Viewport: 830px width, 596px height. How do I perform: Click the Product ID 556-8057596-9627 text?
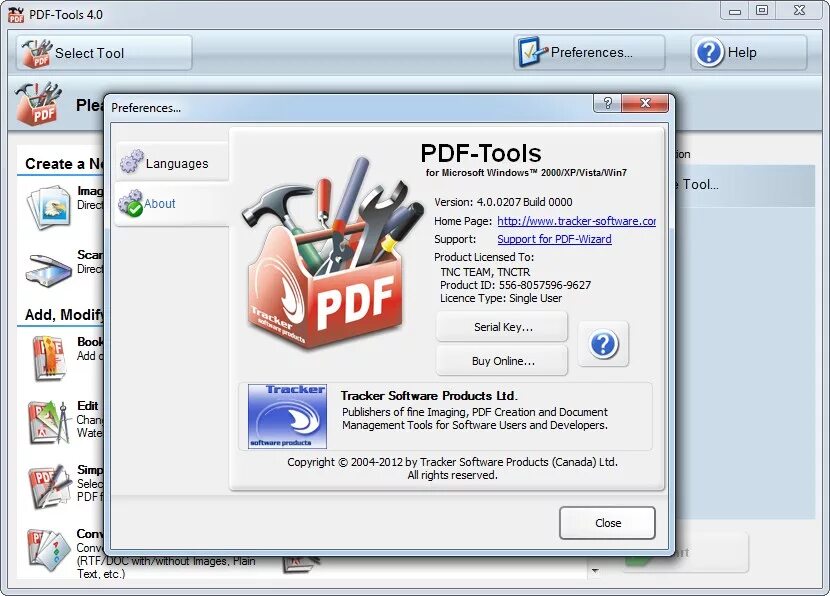click(515, 285)
